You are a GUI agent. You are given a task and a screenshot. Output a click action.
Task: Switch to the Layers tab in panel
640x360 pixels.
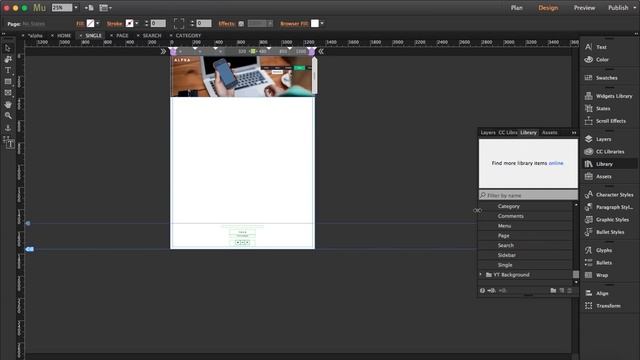click(488, 133)
